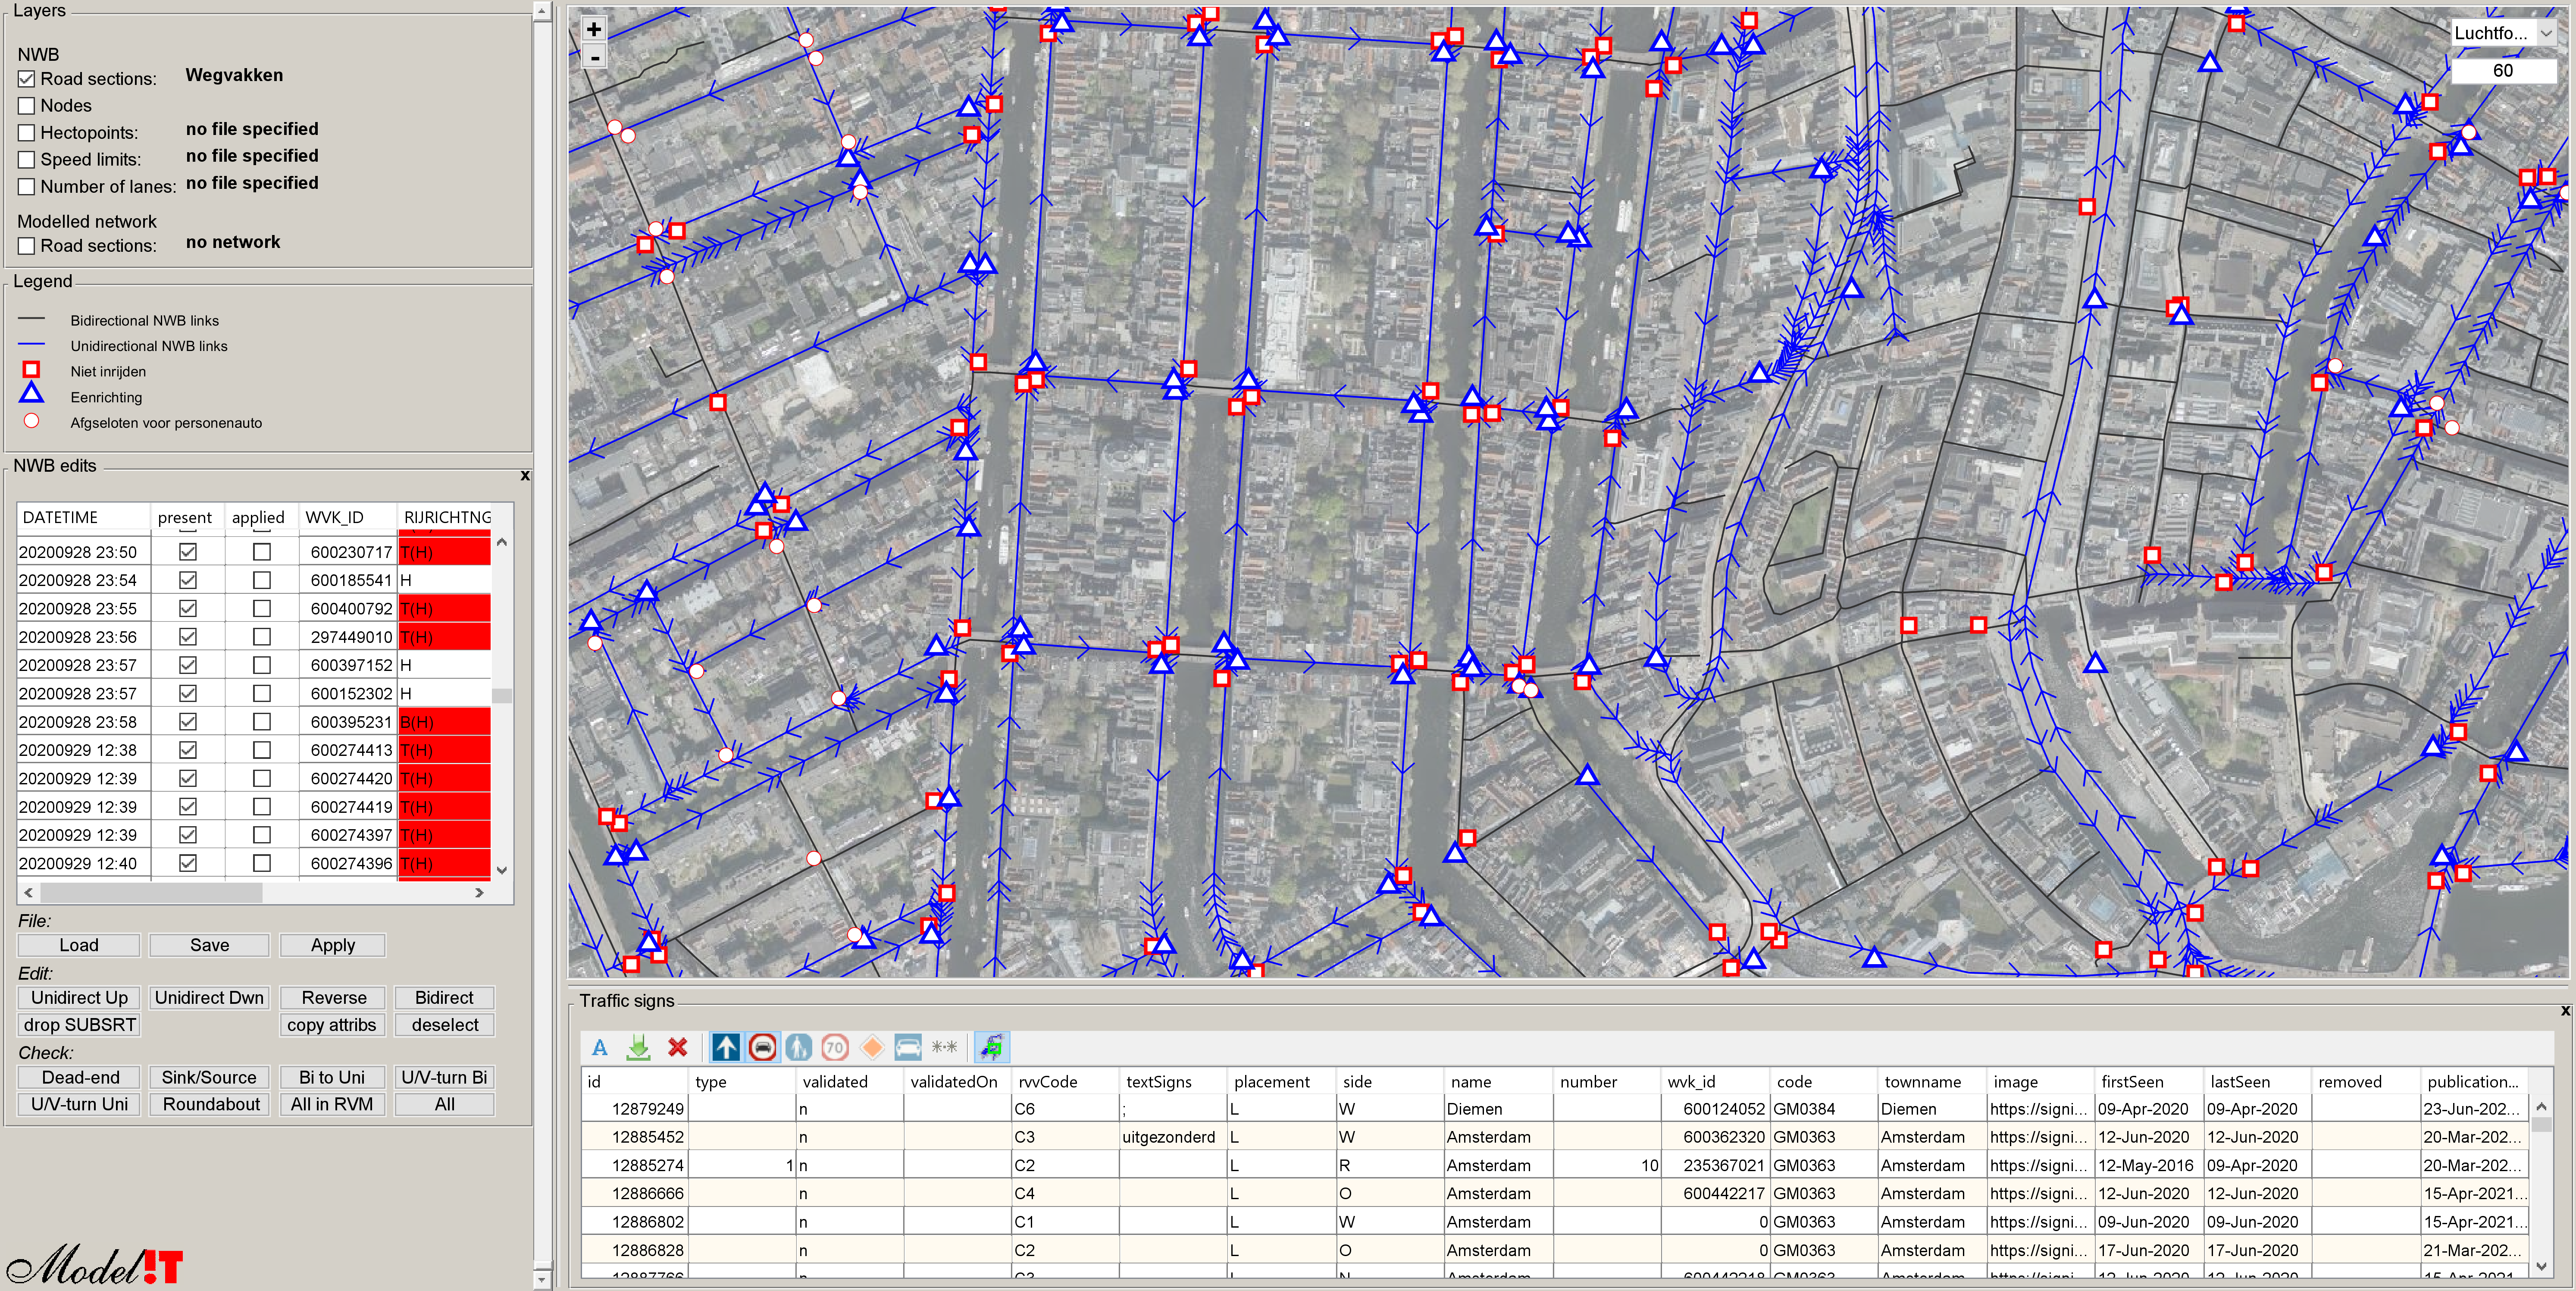This screenshot has height=1291, width=2576.
Task: Select wvk_id cell 235367021
Action: [1716, 1165]
